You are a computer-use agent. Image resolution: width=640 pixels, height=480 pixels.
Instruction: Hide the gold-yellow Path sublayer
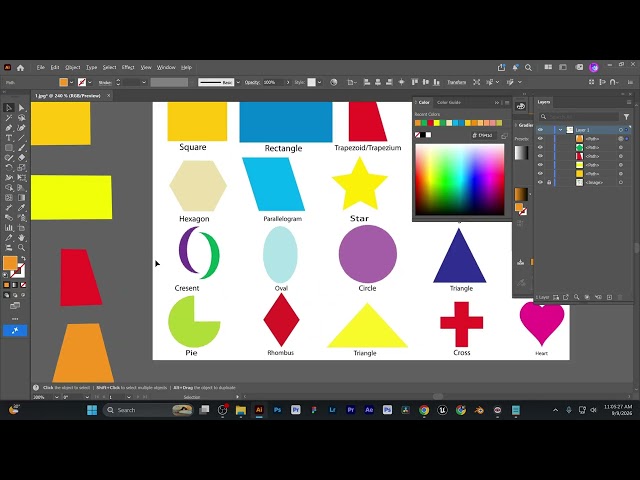tap(540, 174)
